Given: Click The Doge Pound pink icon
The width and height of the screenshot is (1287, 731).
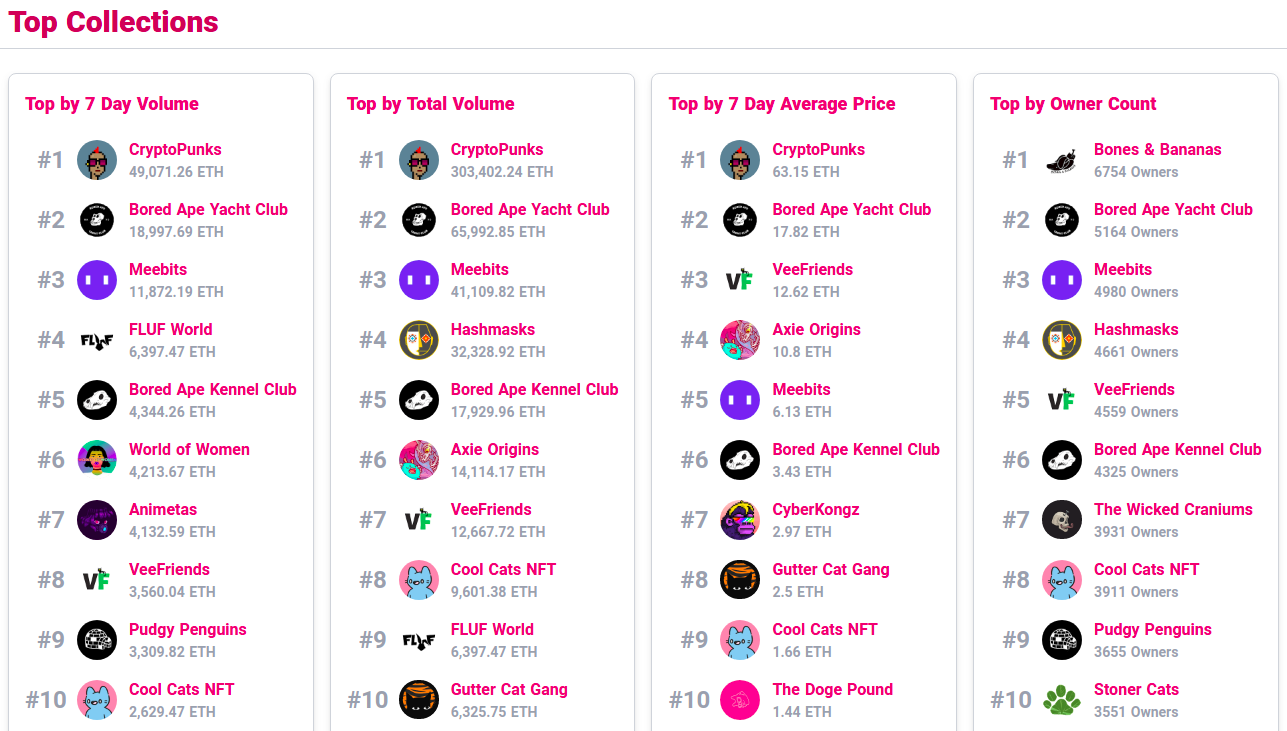Looking at the screenshot, I should (740, 700).
